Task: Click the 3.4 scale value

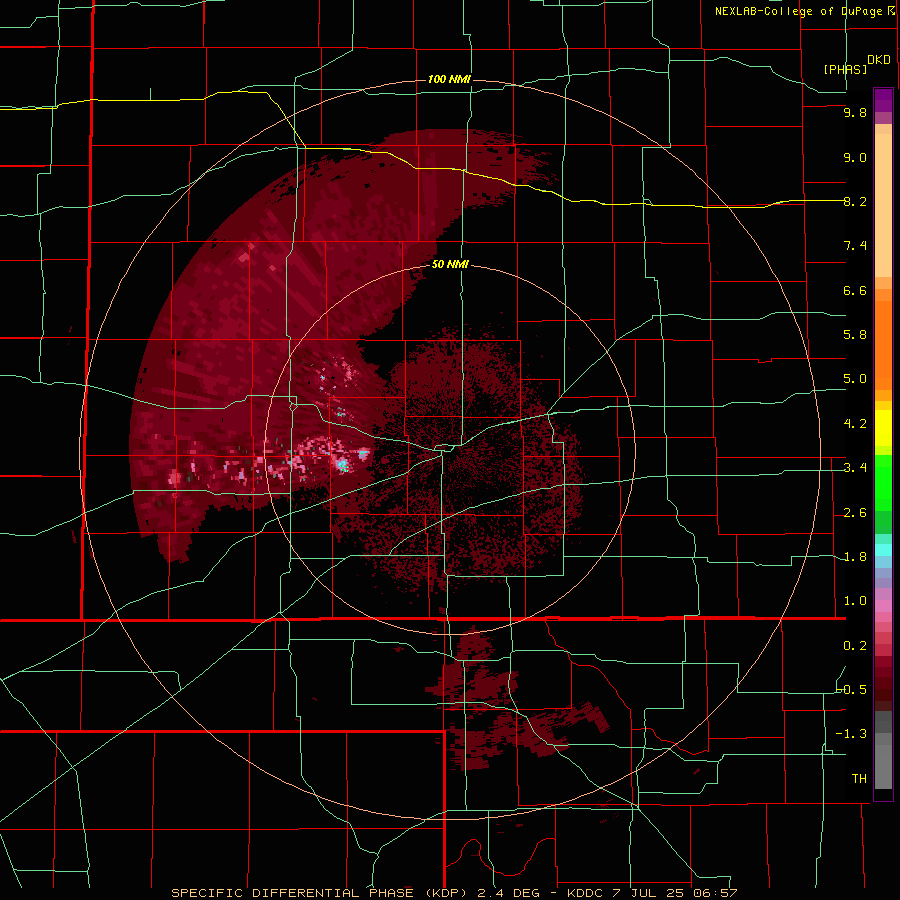Action: click(855, 468)
